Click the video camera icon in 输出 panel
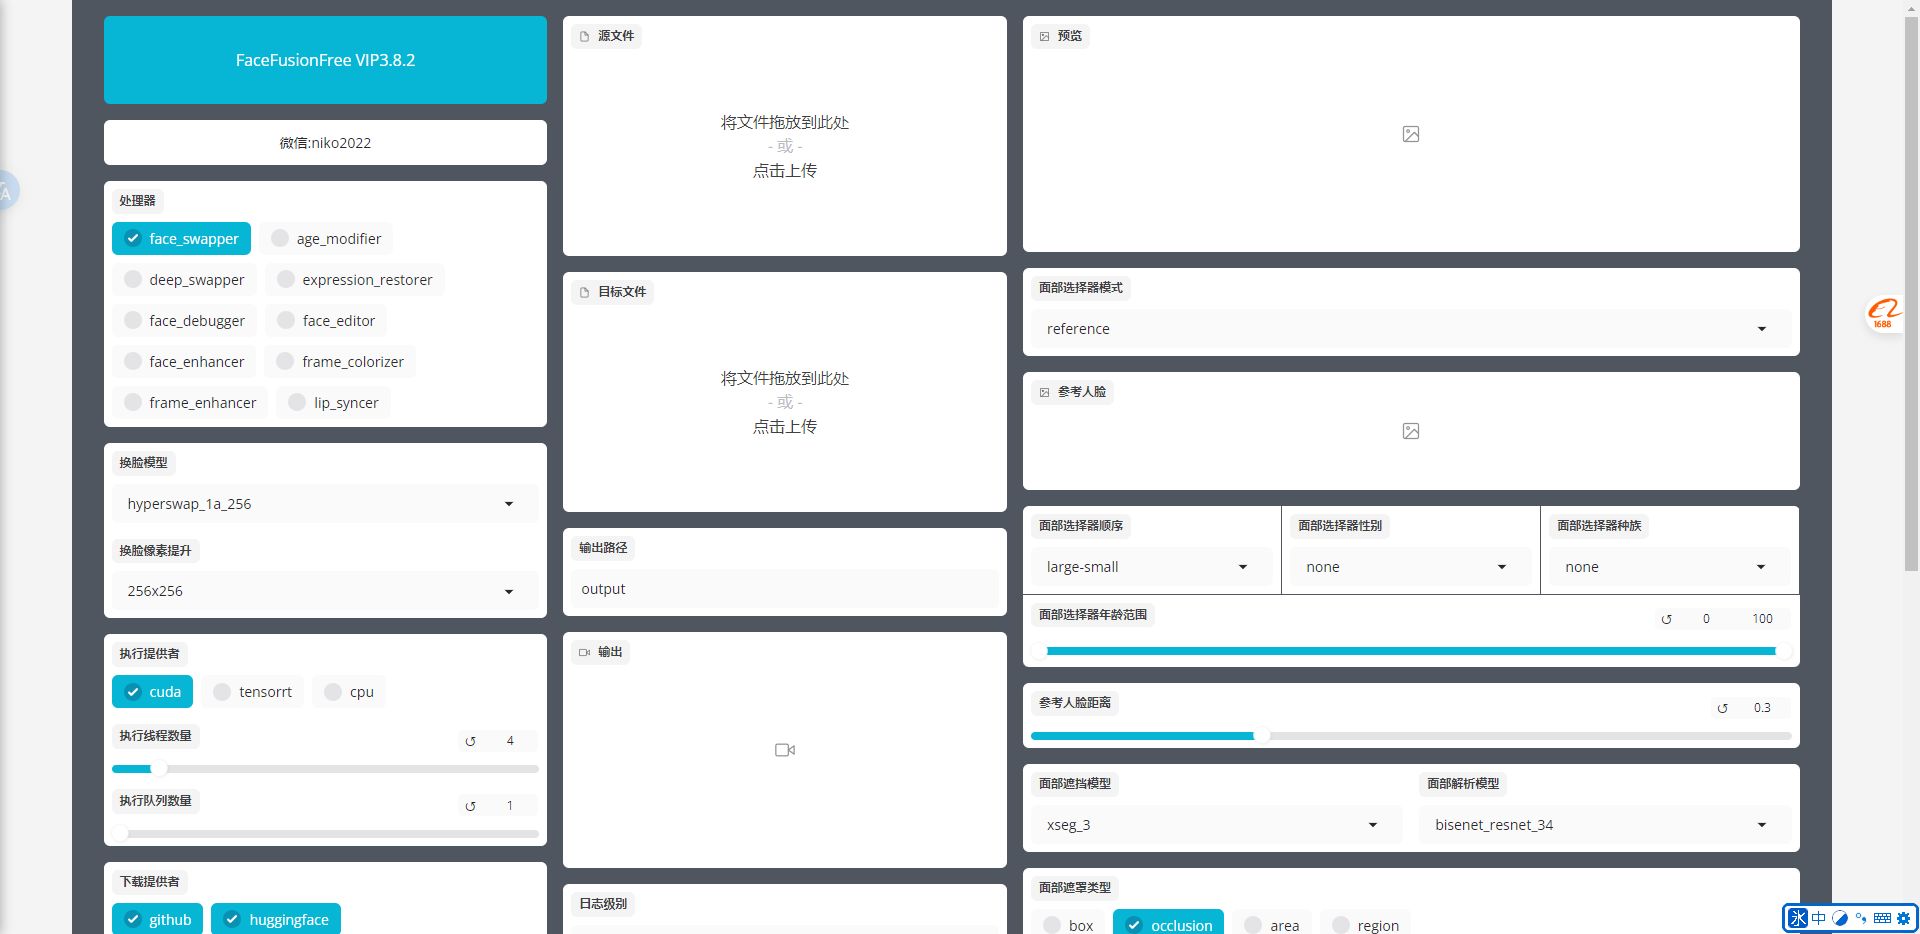The width and height of the screenshot is (1920, 934). pos(785,750)
